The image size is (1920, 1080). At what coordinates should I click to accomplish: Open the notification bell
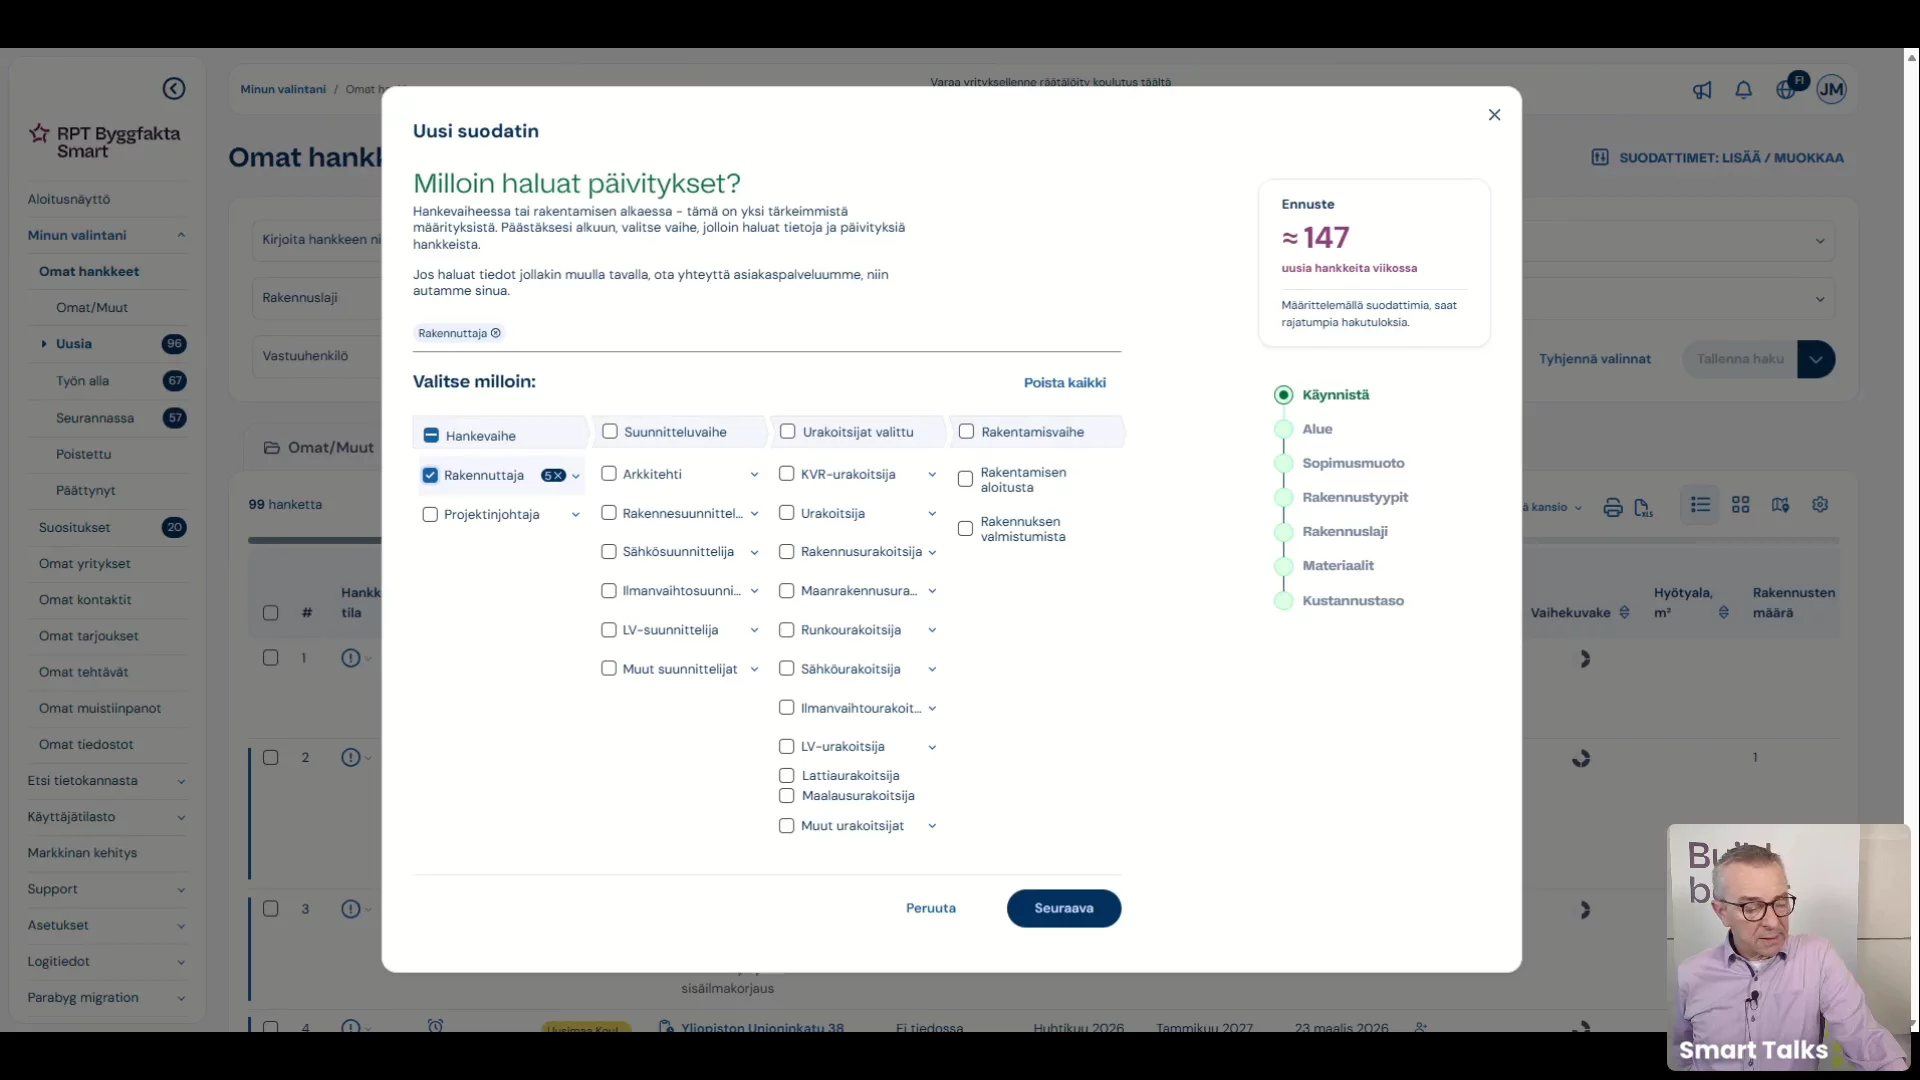[x=1744, y=90]
